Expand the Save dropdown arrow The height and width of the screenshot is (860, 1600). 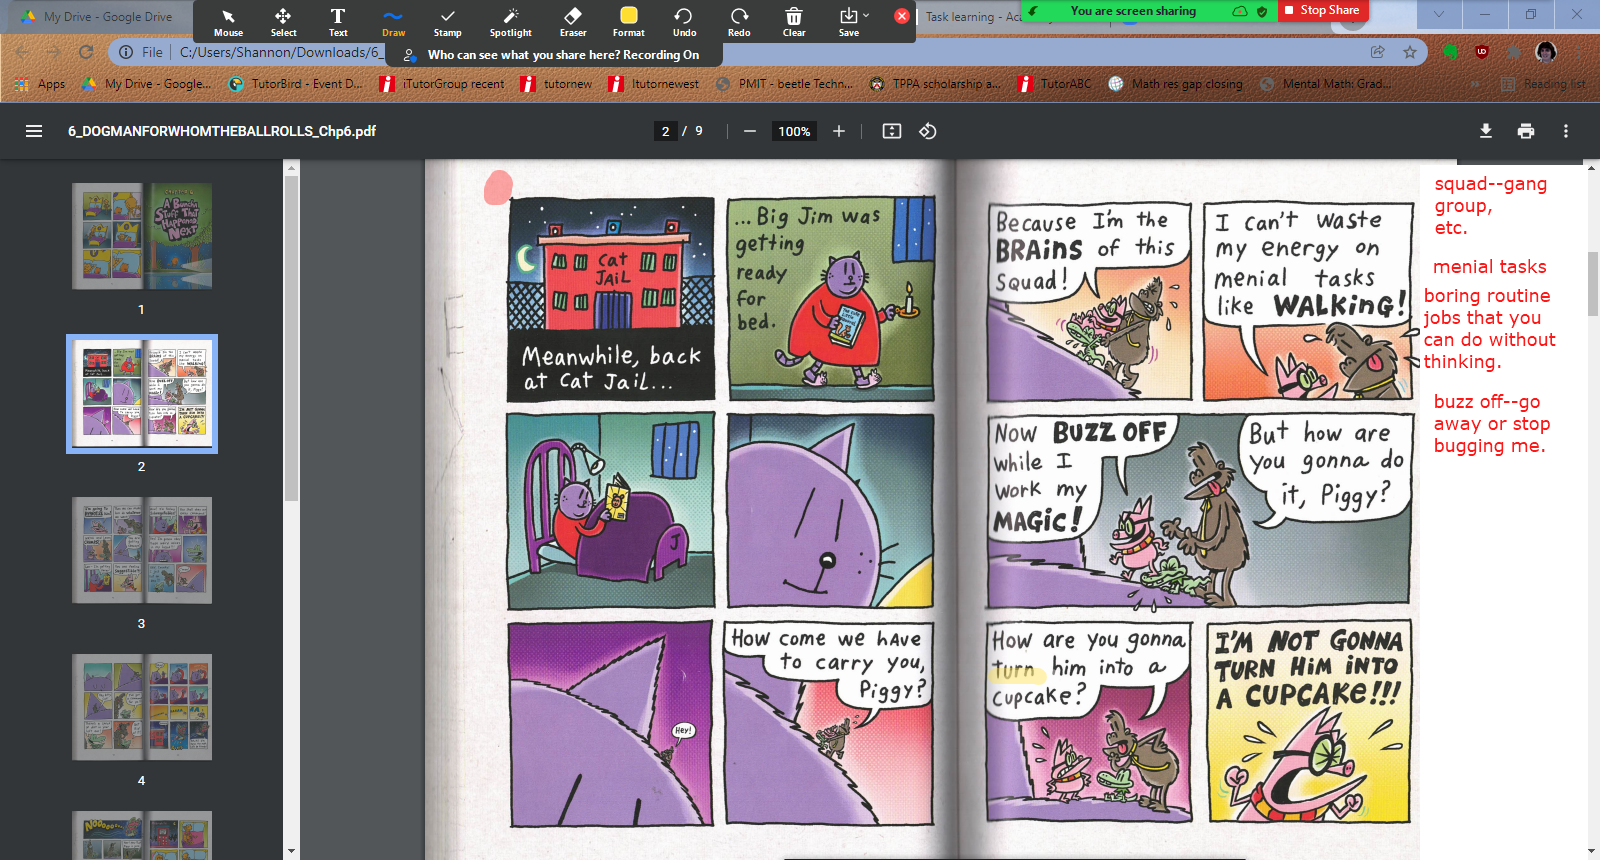pyautogui.click(x=866, y=15)
